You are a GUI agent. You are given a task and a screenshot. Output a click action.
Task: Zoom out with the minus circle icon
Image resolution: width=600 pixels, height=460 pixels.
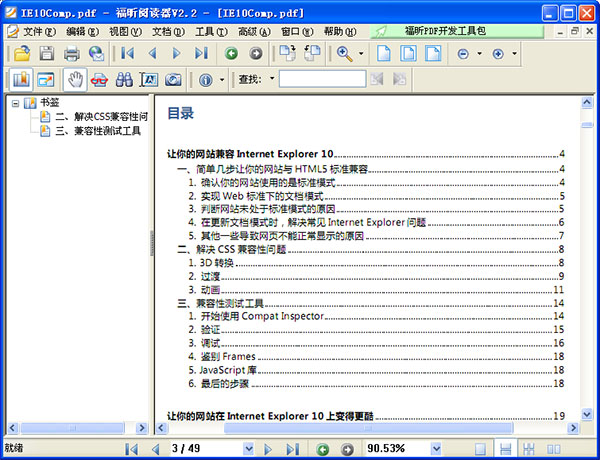(463, 54)
